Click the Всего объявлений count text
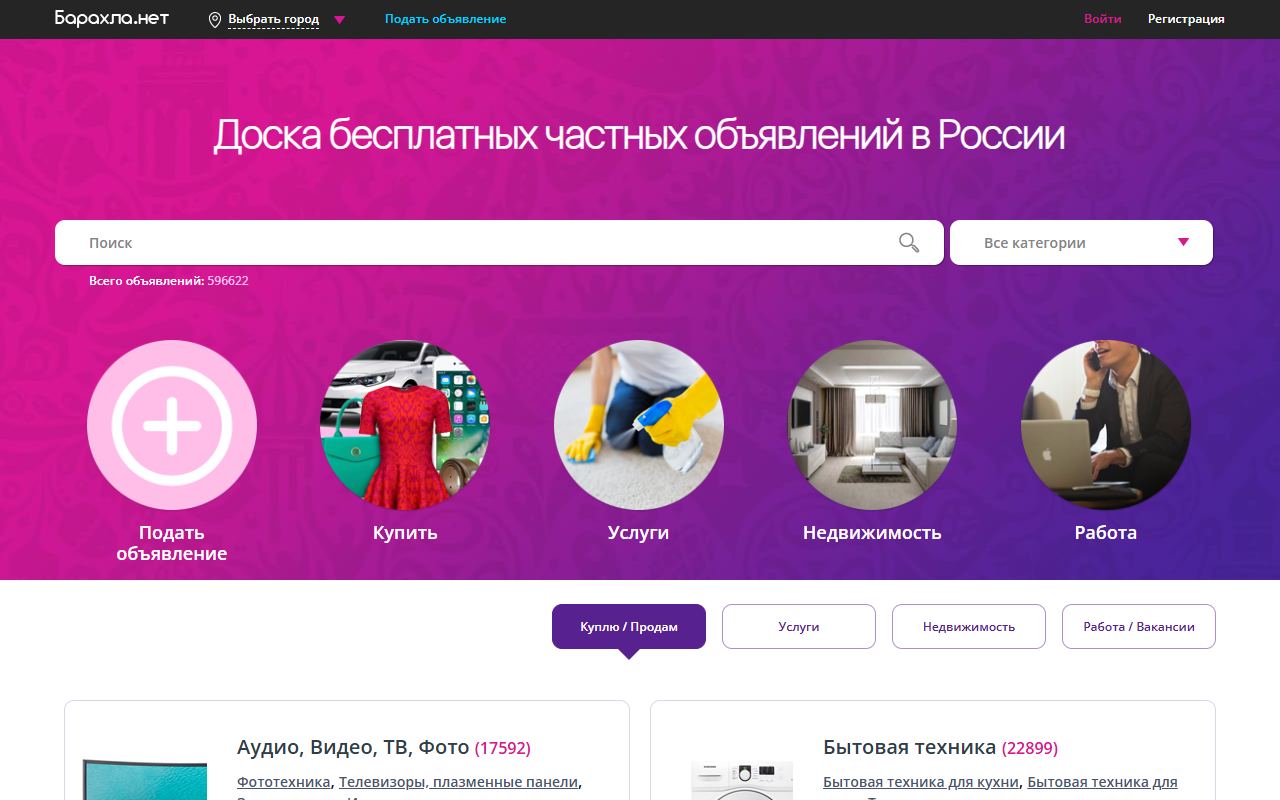The image size is (1280, 800). tap(168, 281)
